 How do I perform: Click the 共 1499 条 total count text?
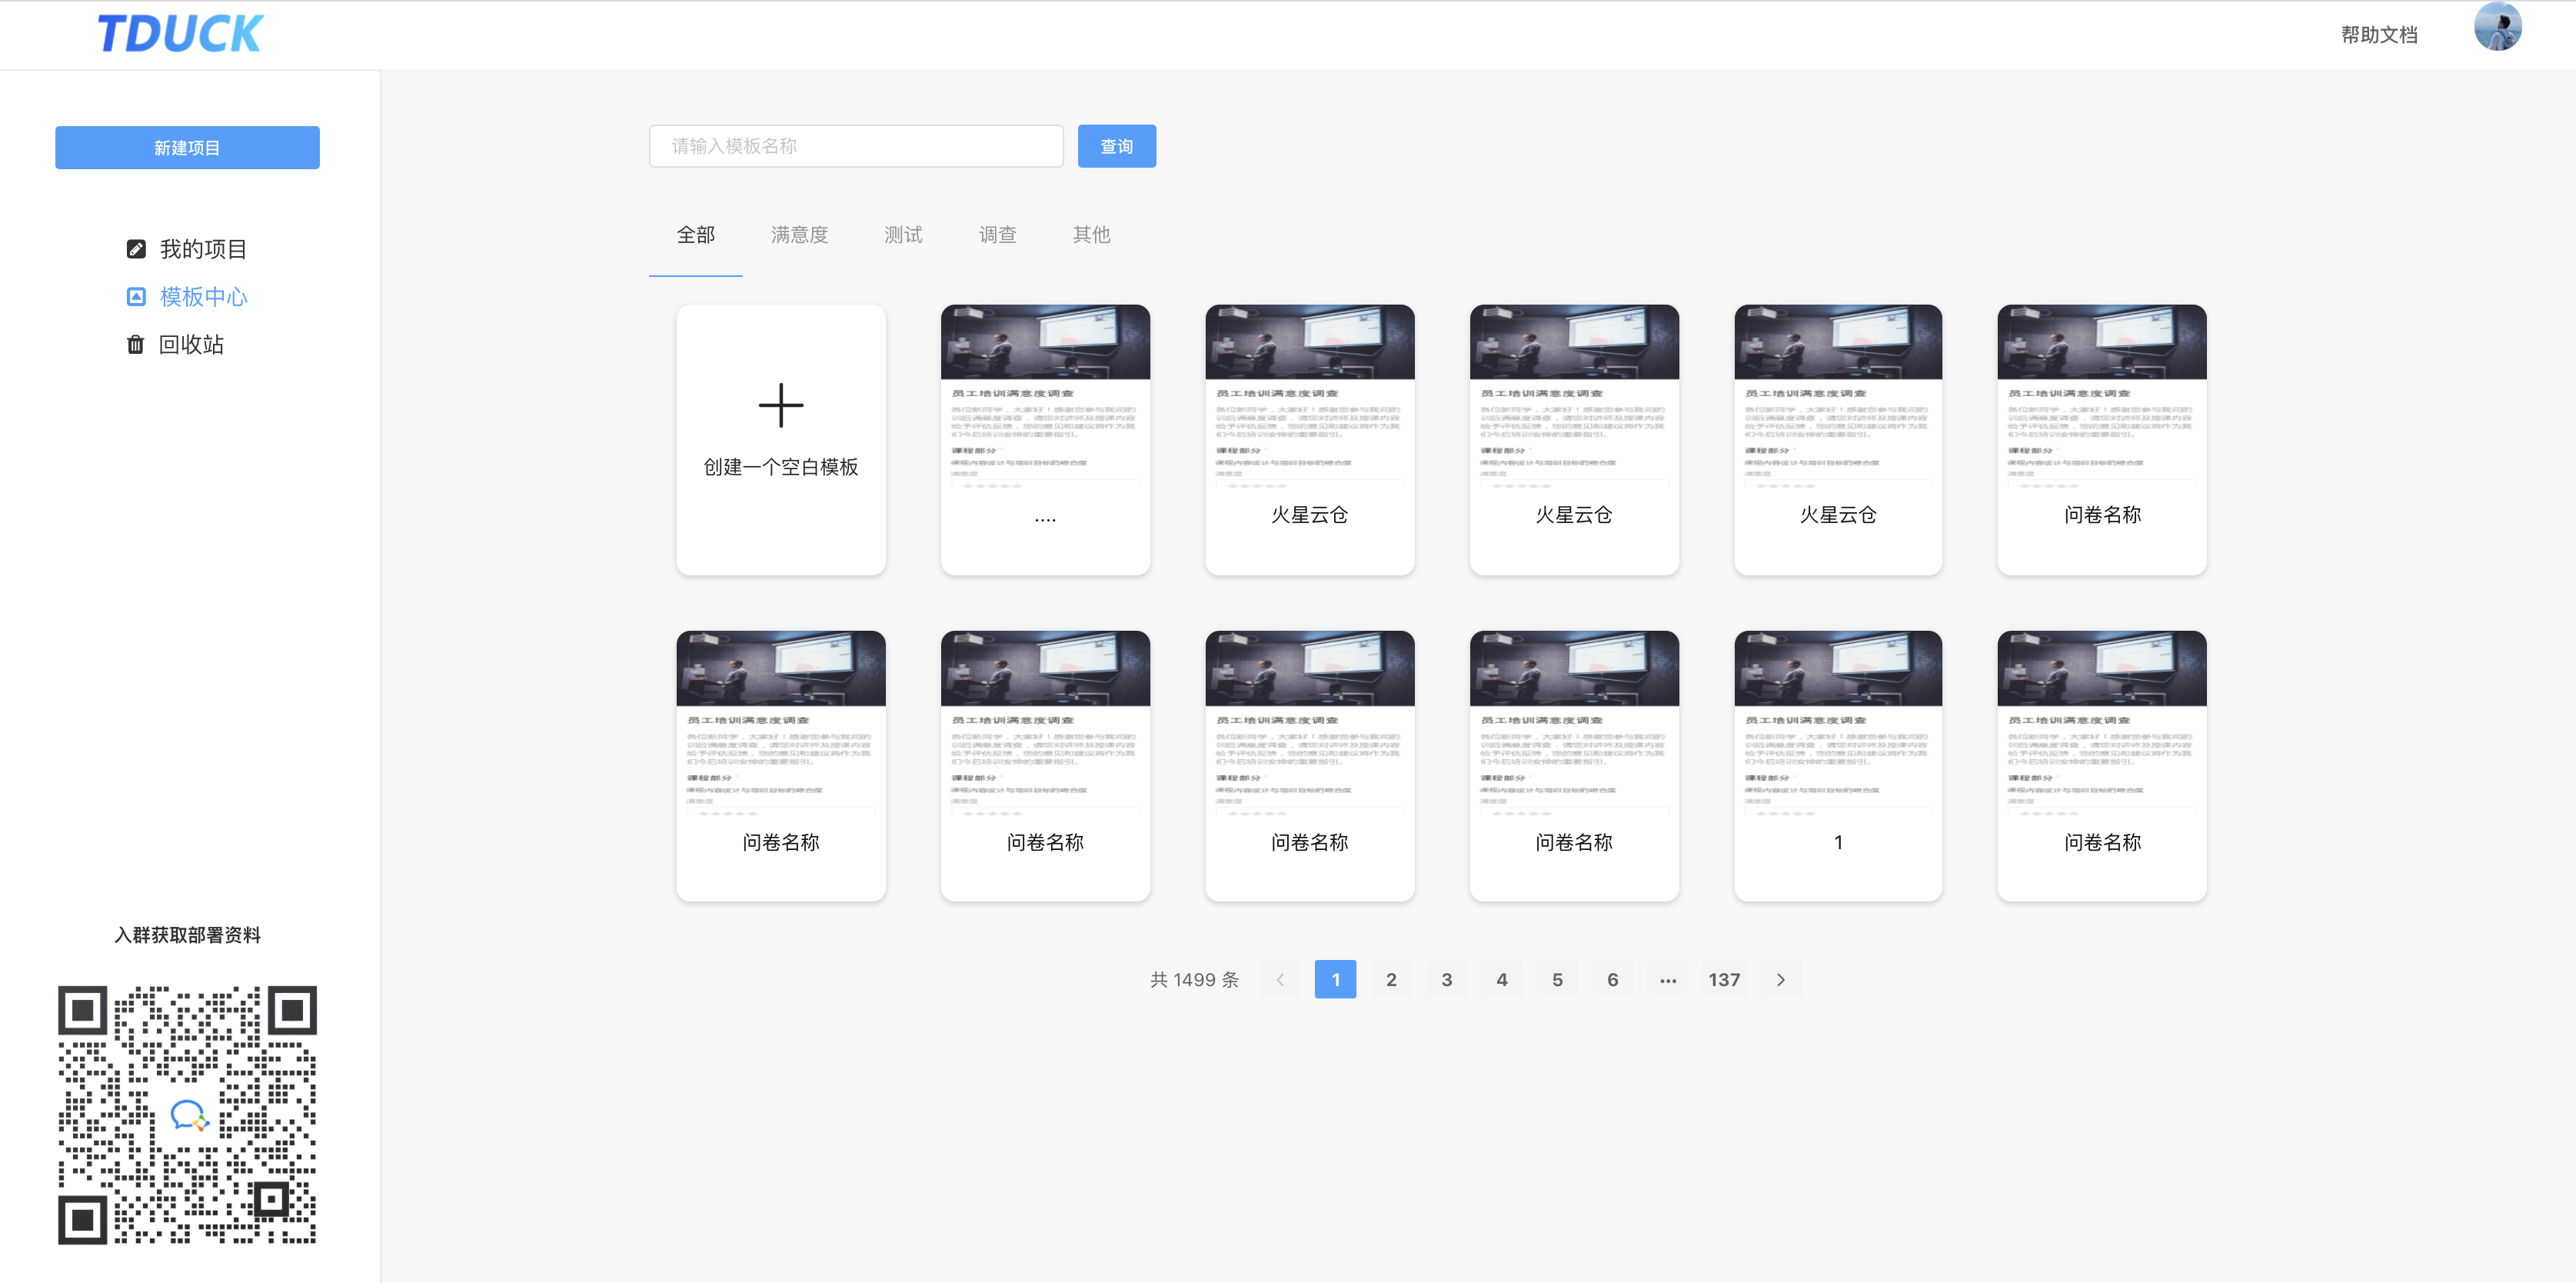(1194, 980)
